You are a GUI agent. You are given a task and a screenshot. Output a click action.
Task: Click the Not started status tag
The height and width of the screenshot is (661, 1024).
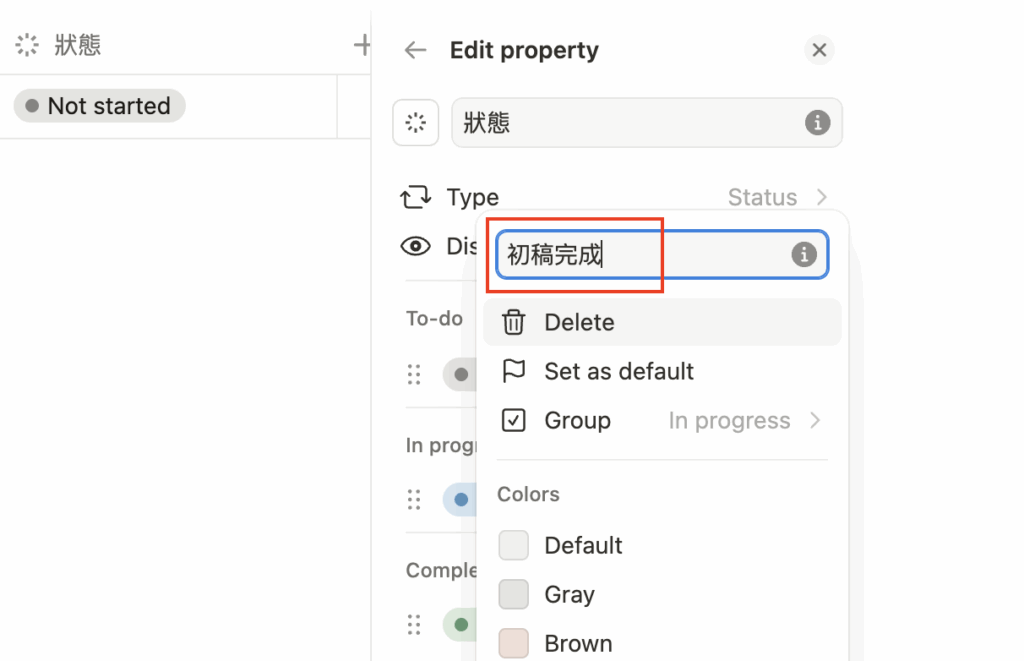[99, 106]
